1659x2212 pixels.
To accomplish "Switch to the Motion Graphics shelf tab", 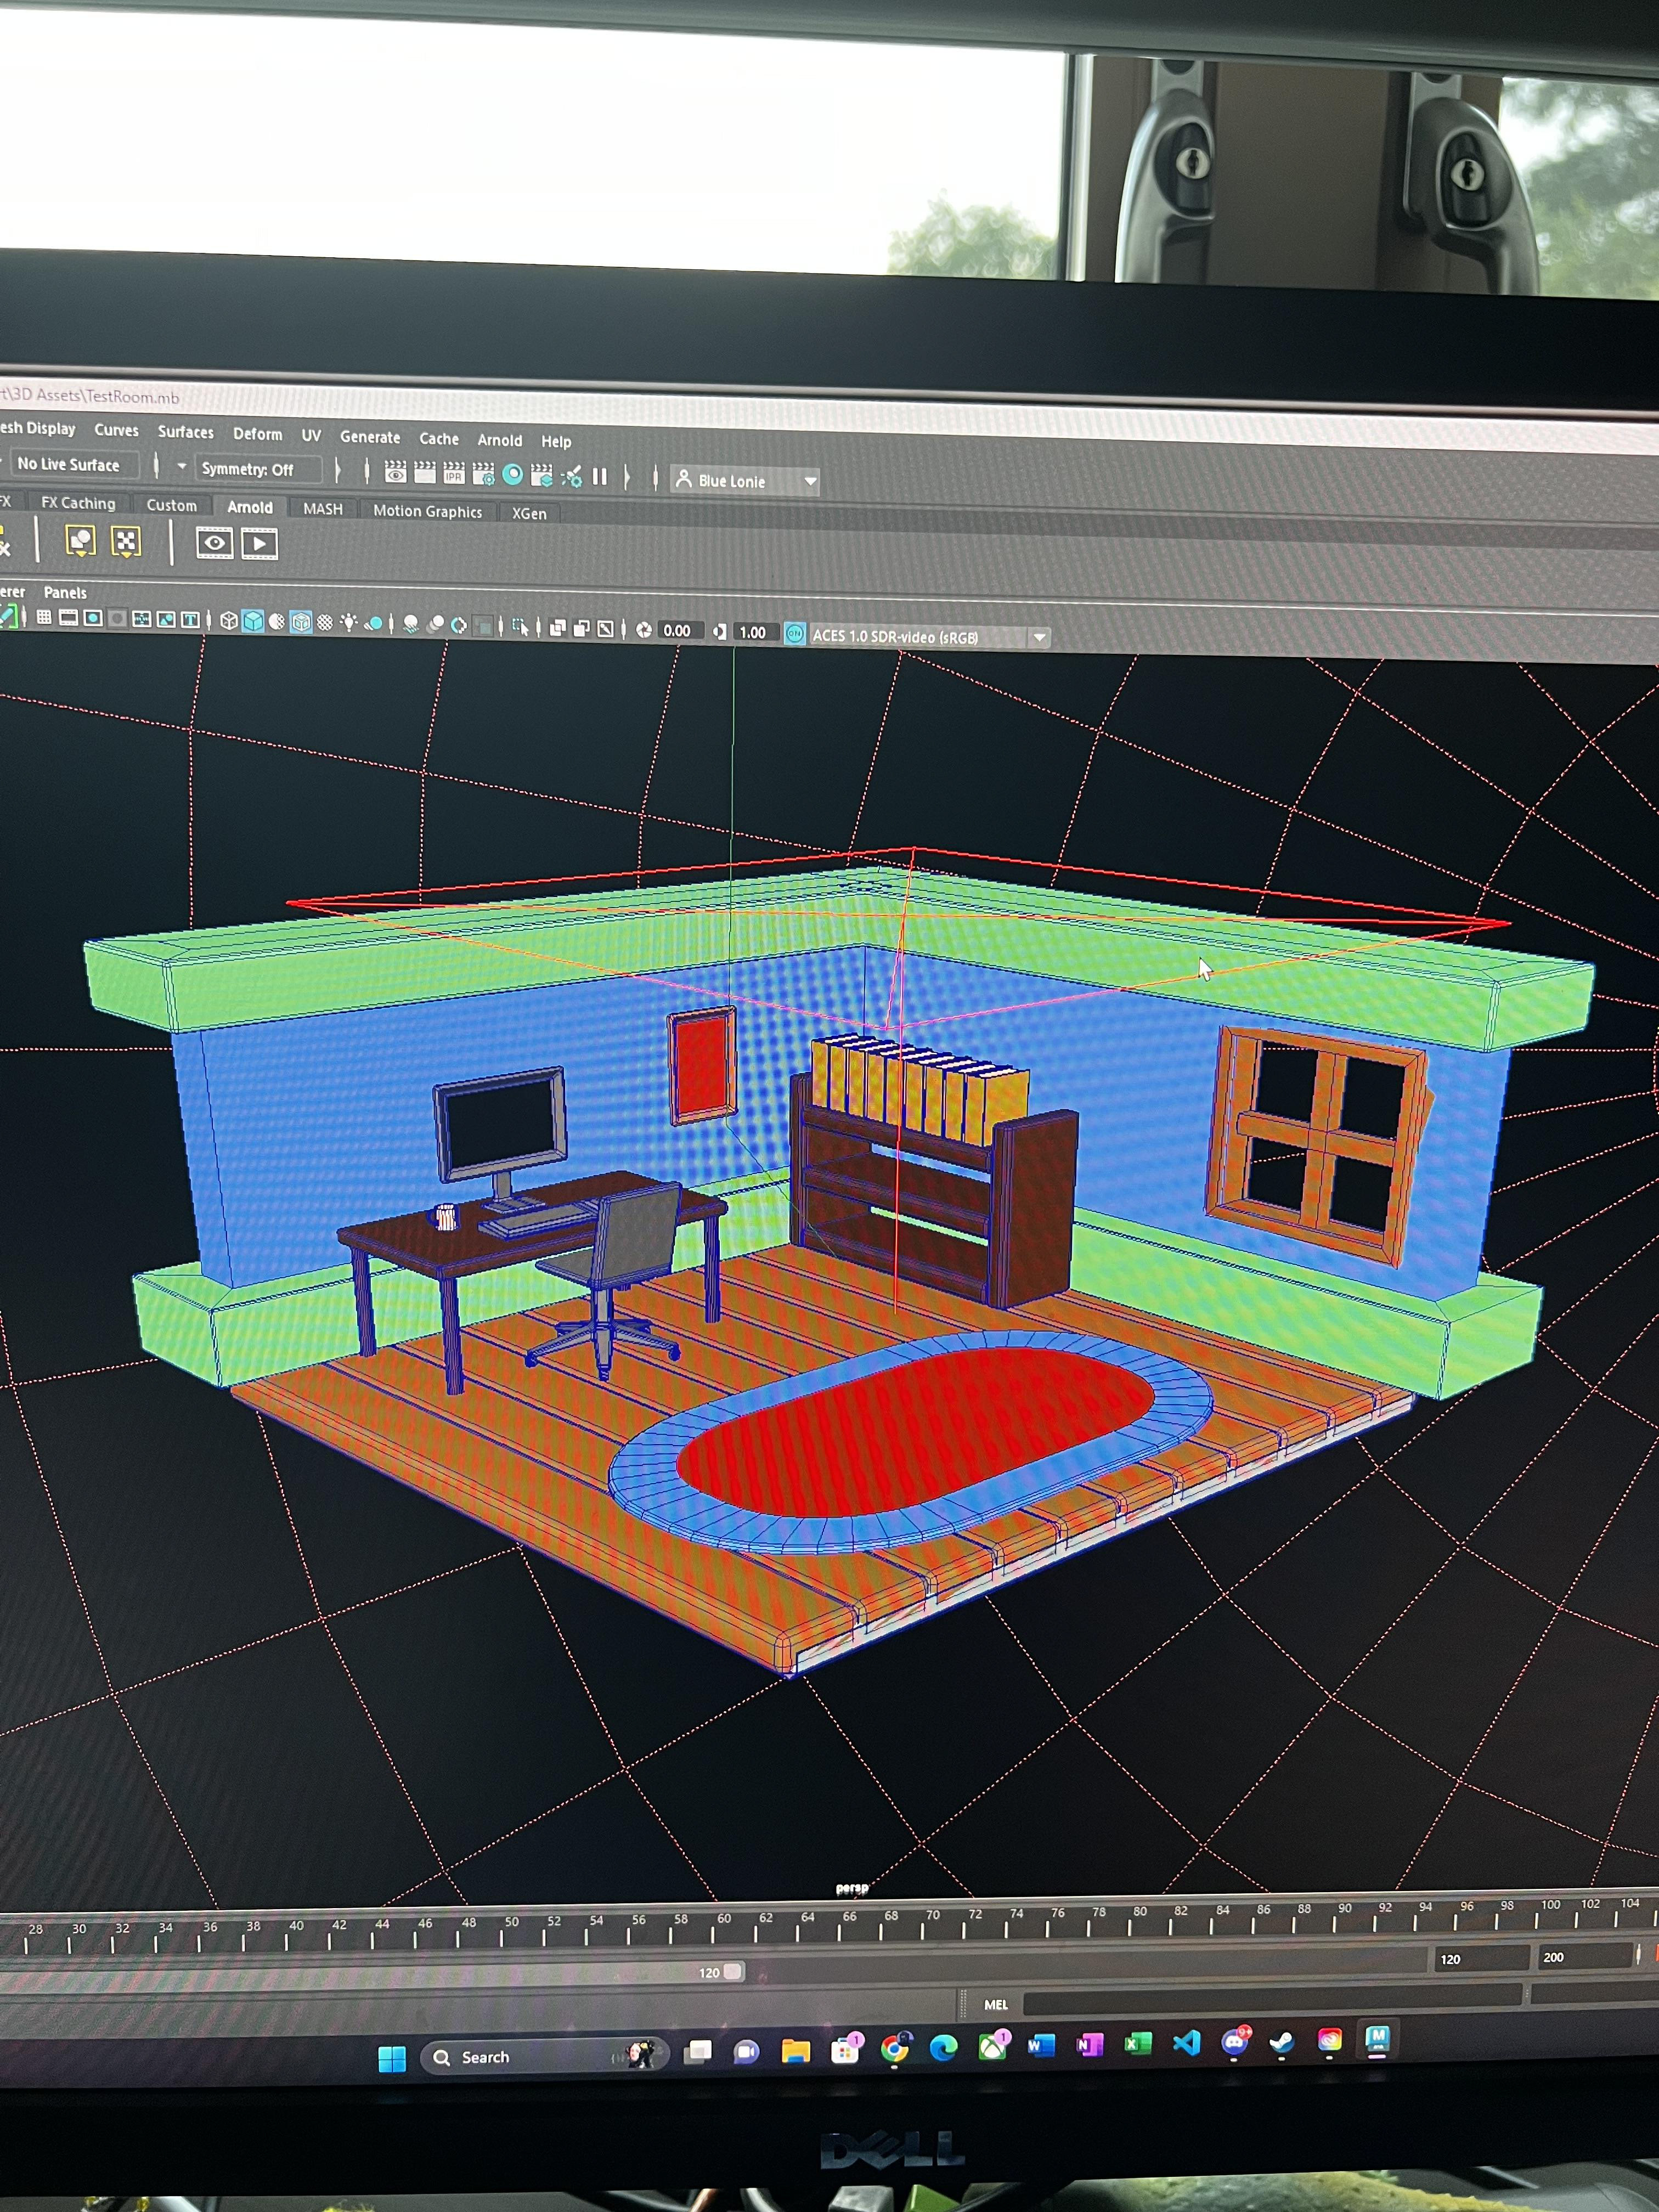I will point(428,512).
